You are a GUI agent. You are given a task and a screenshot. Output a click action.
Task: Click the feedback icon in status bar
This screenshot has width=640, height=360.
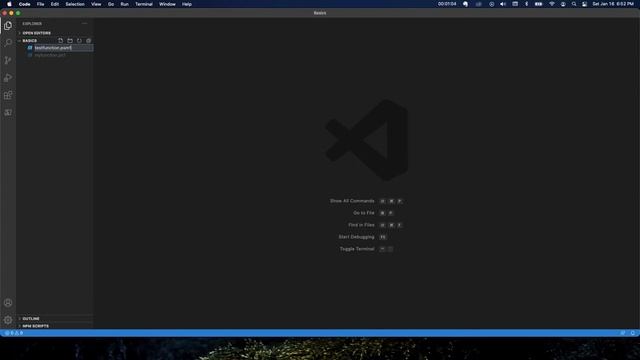coord(622,333)
